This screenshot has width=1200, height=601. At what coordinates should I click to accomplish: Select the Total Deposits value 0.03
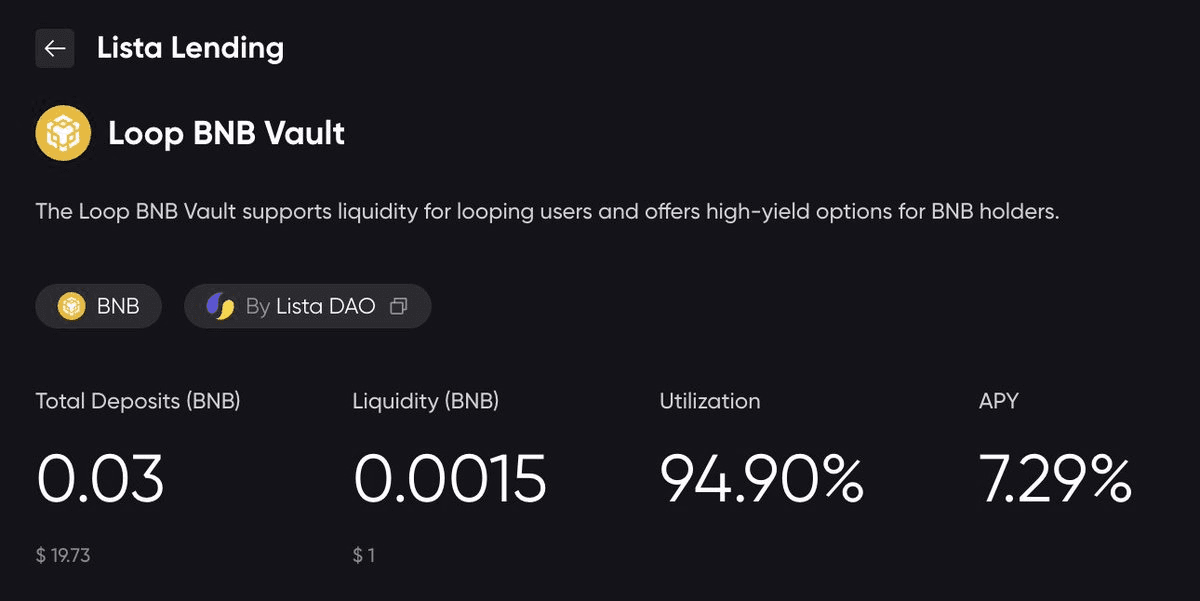[x=99, y=478]
